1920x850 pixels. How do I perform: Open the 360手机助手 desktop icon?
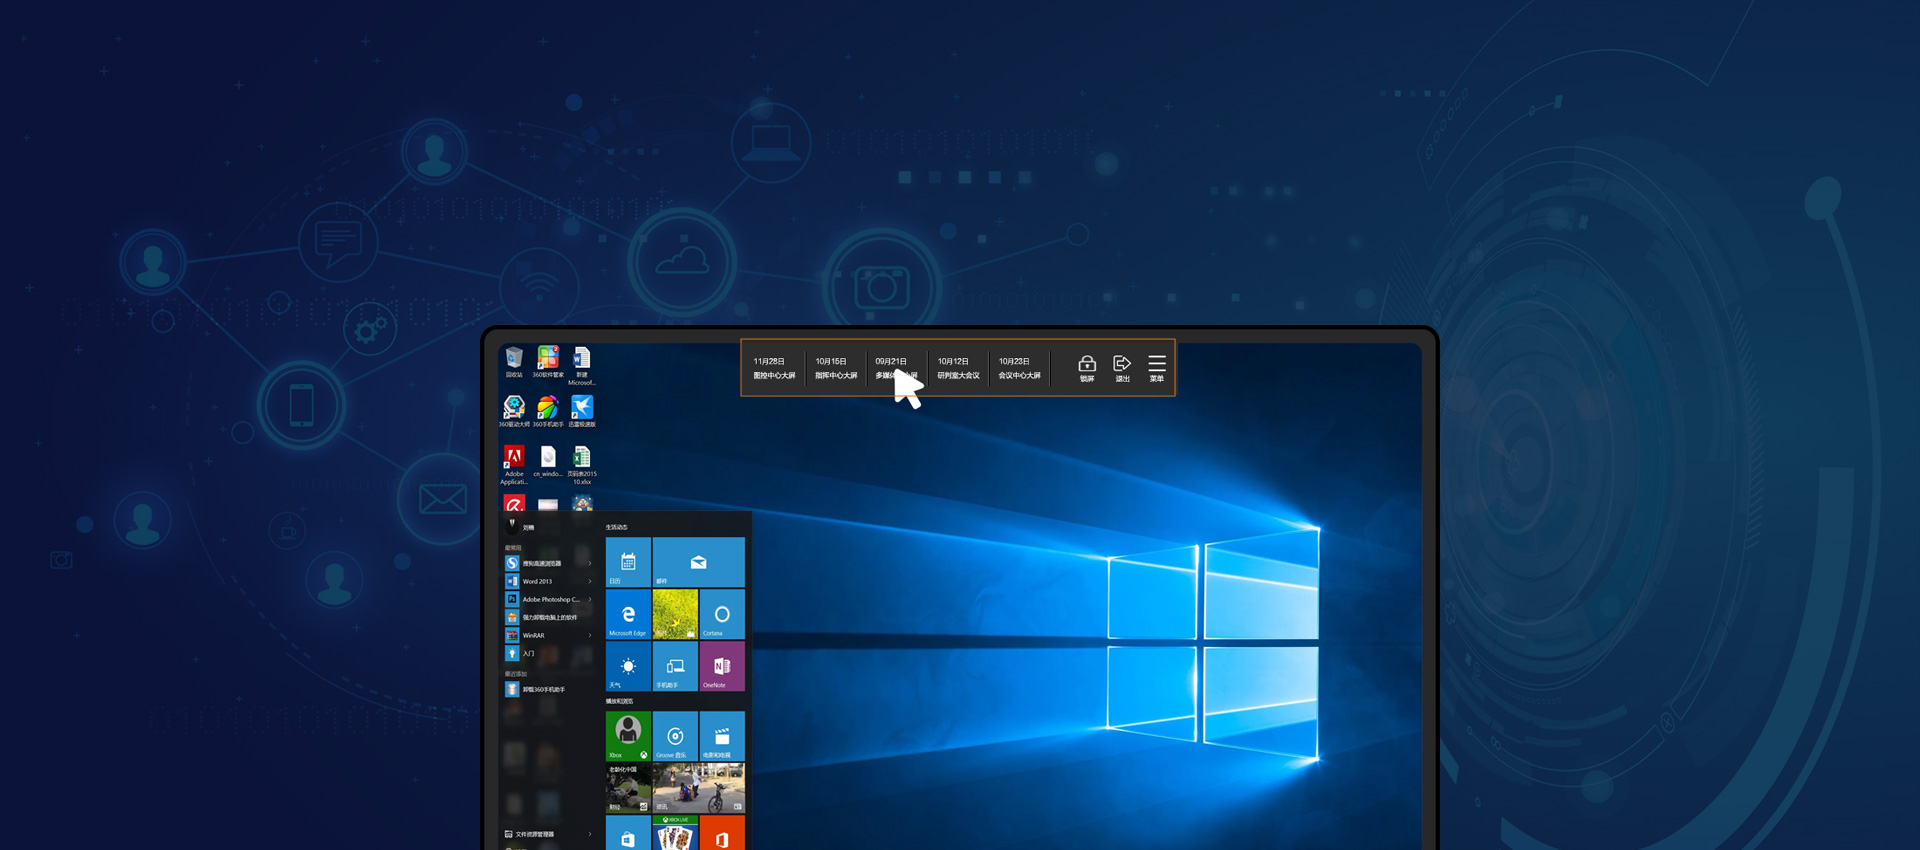click(x=548, y=411)
